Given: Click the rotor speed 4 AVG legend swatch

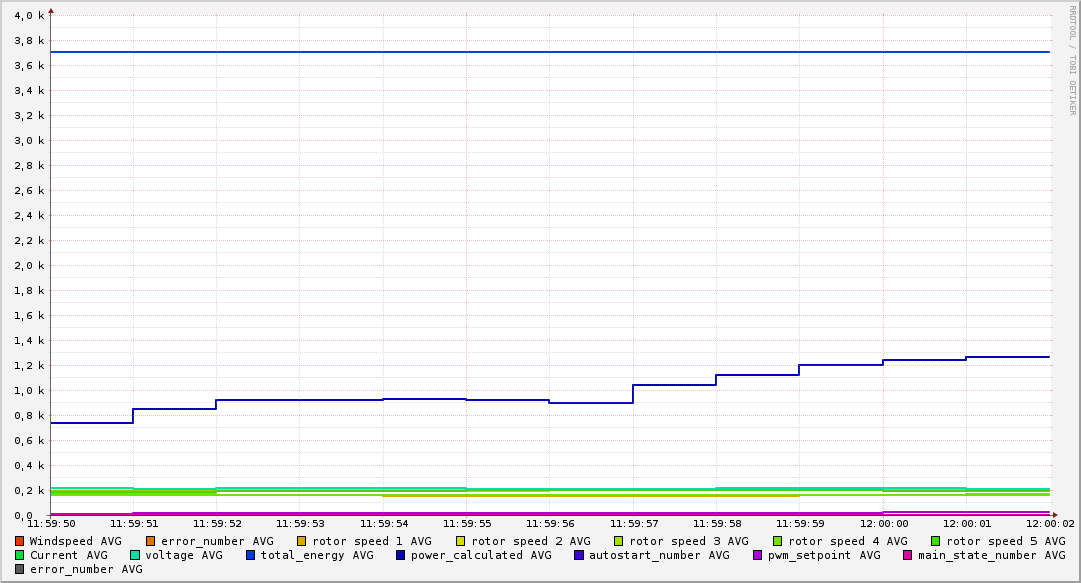Looking at the screenshot, I should pos(778,542).
